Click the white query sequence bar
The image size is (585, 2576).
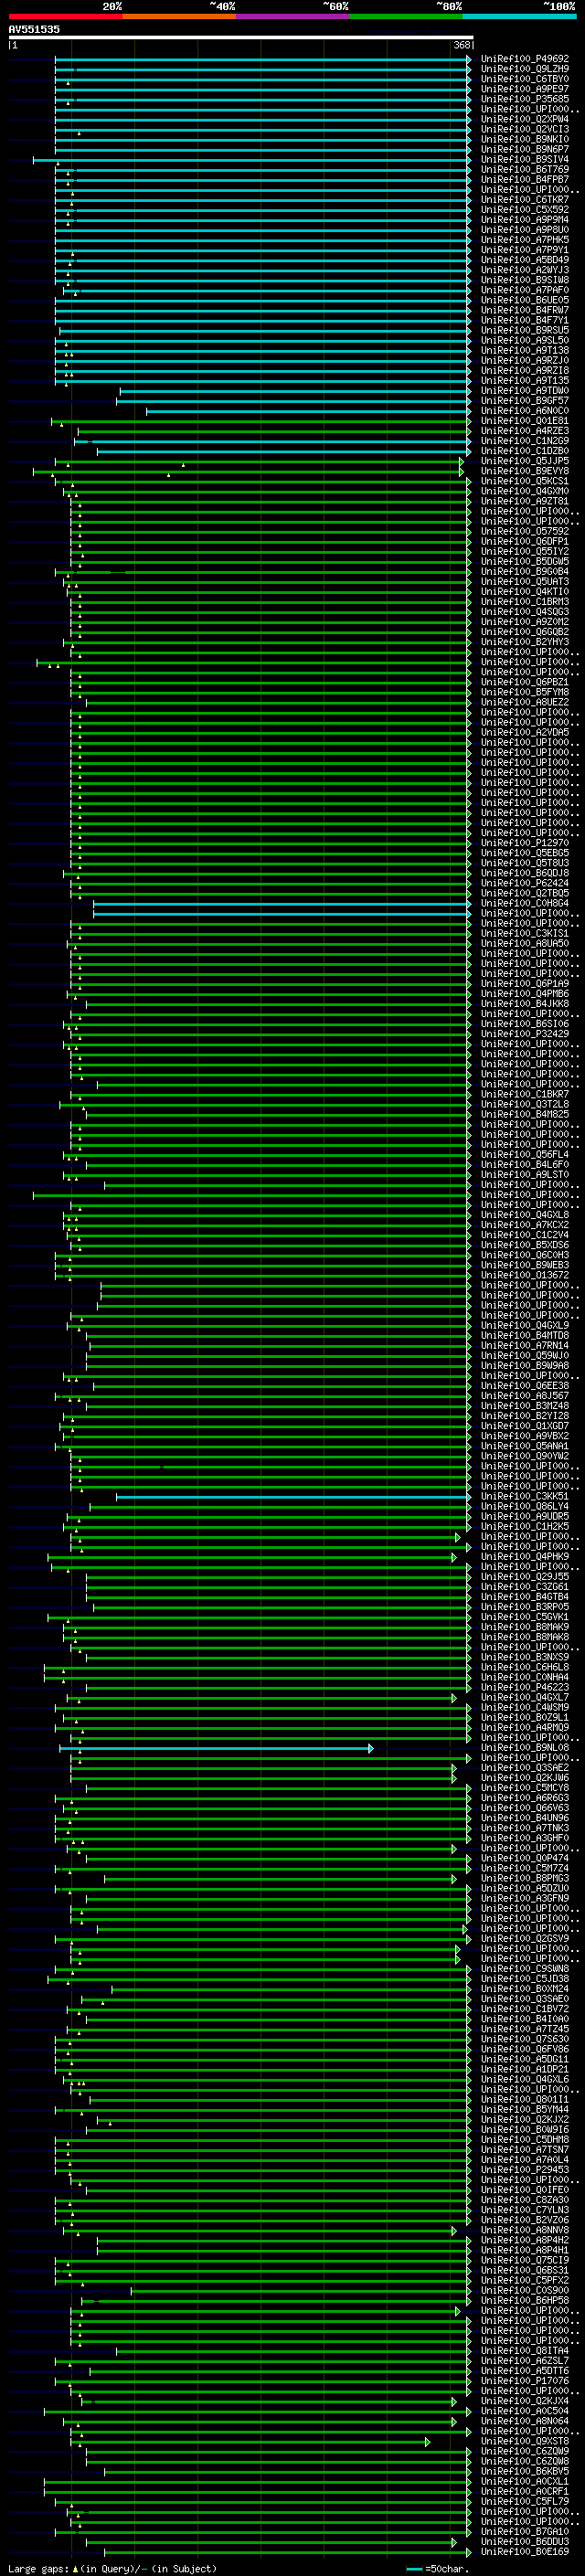241,37
